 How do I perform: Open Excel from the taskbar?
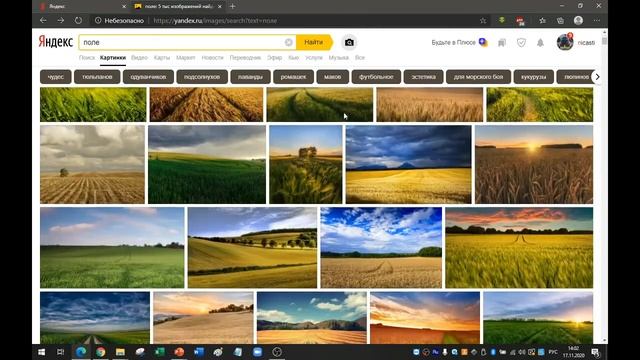(x=160, y=352)
